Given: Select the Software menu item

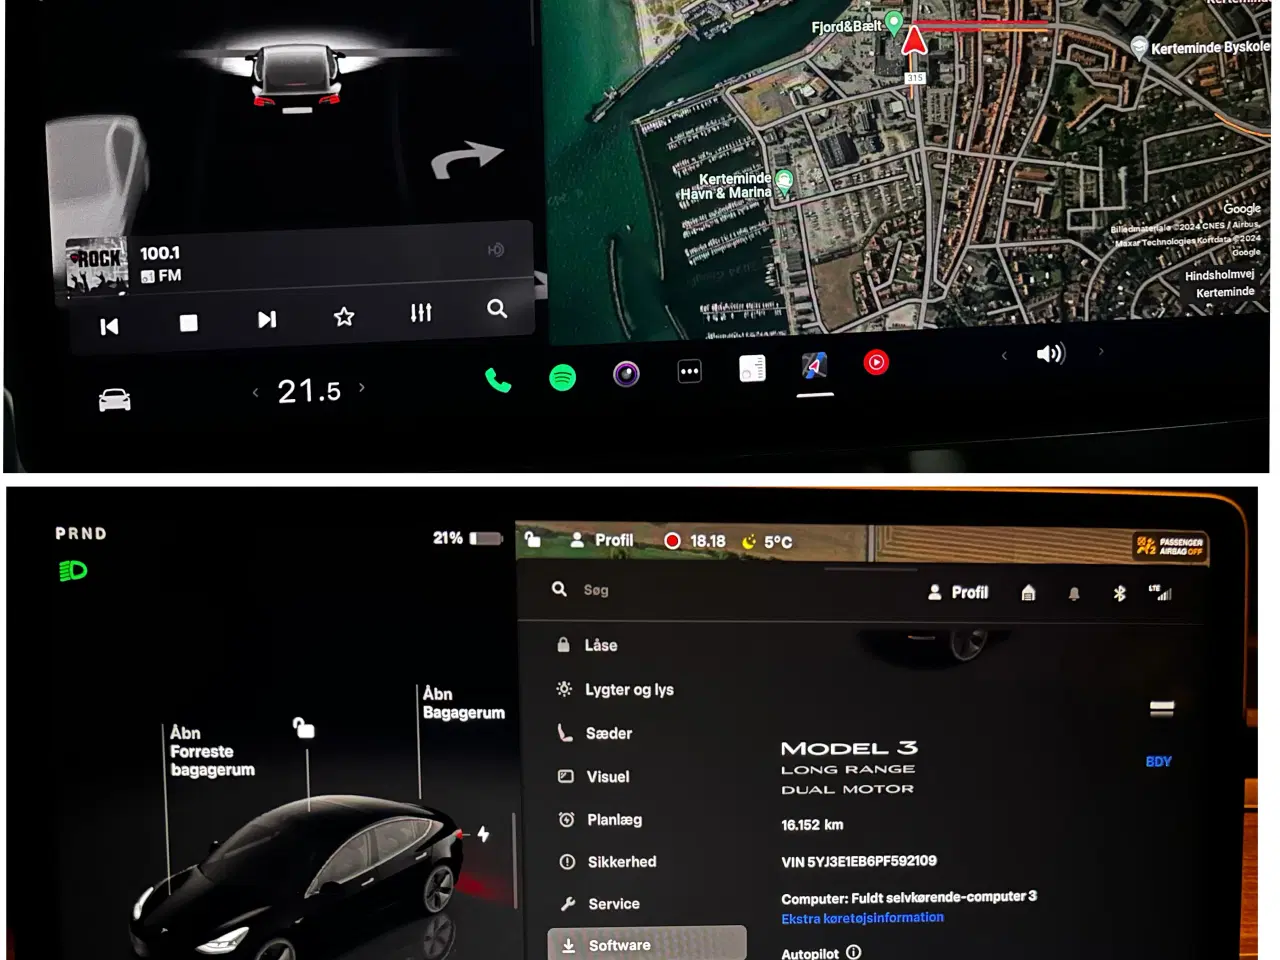Looking at the screenshot, I should coord(647,944).
